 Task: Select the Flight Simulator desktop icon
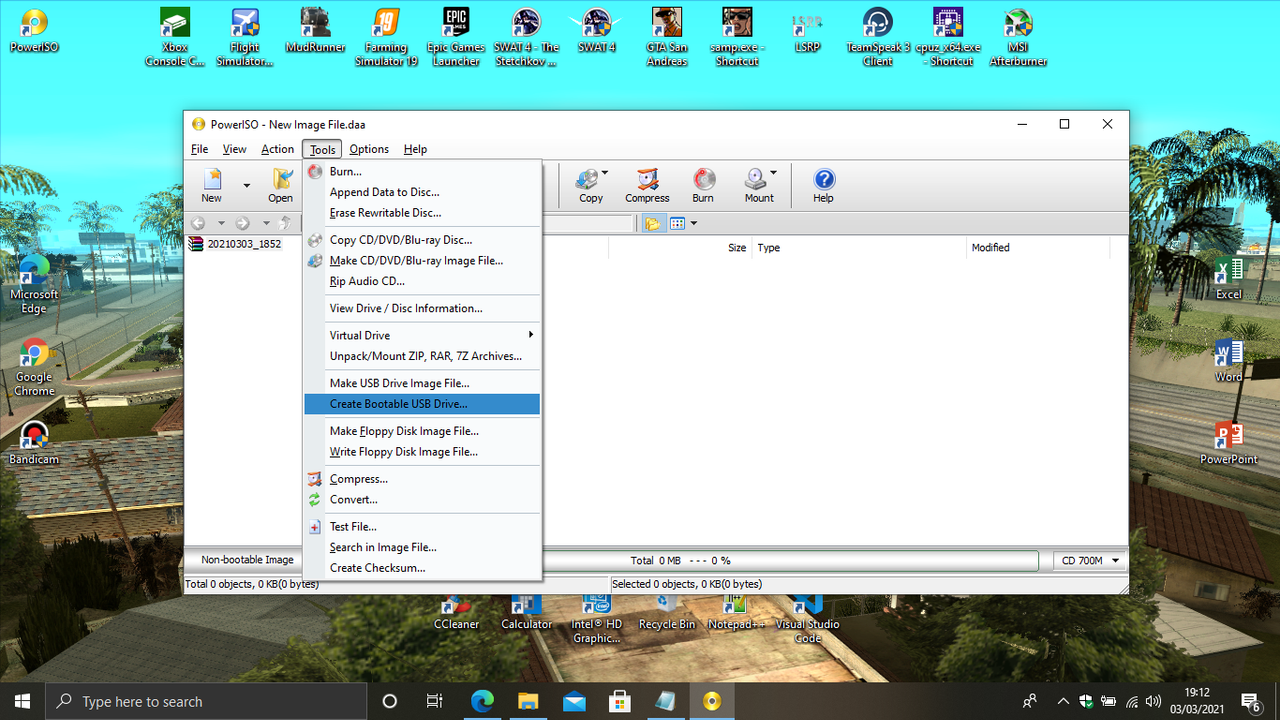click(245, 38)
